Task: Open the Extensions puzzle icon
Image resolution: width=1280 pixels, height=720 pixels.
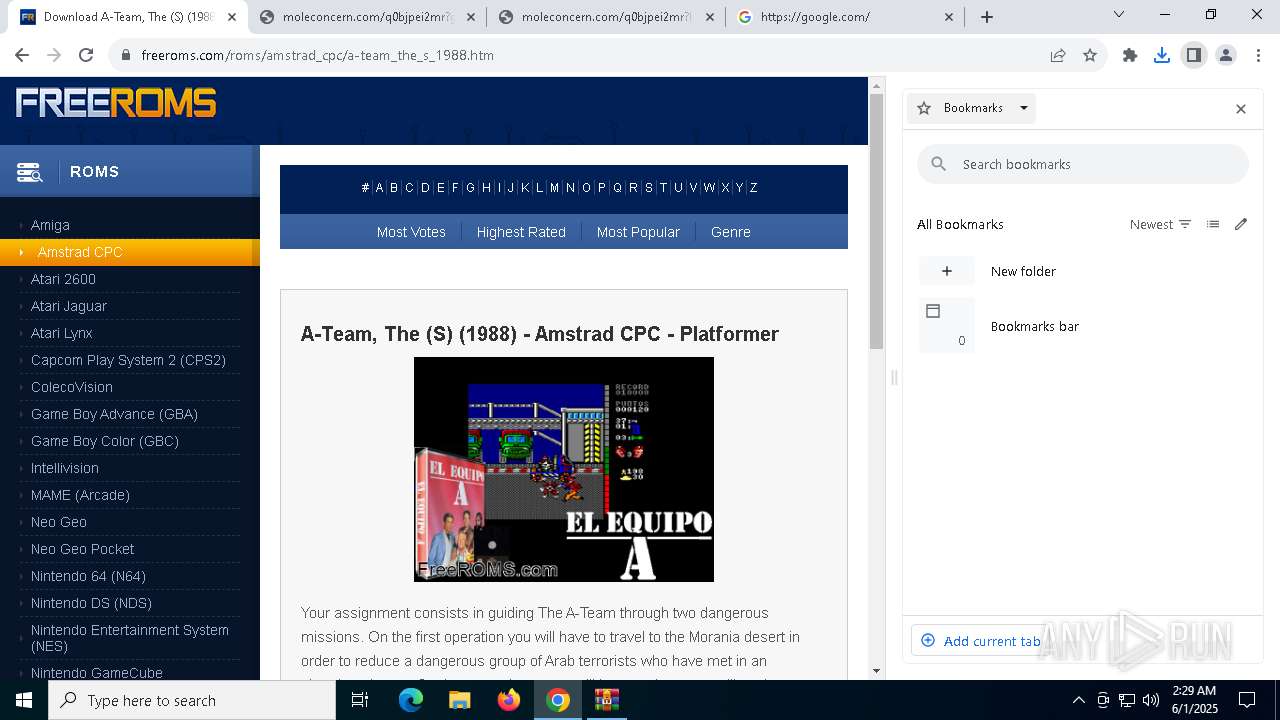Action: (x=1130, y=55)
